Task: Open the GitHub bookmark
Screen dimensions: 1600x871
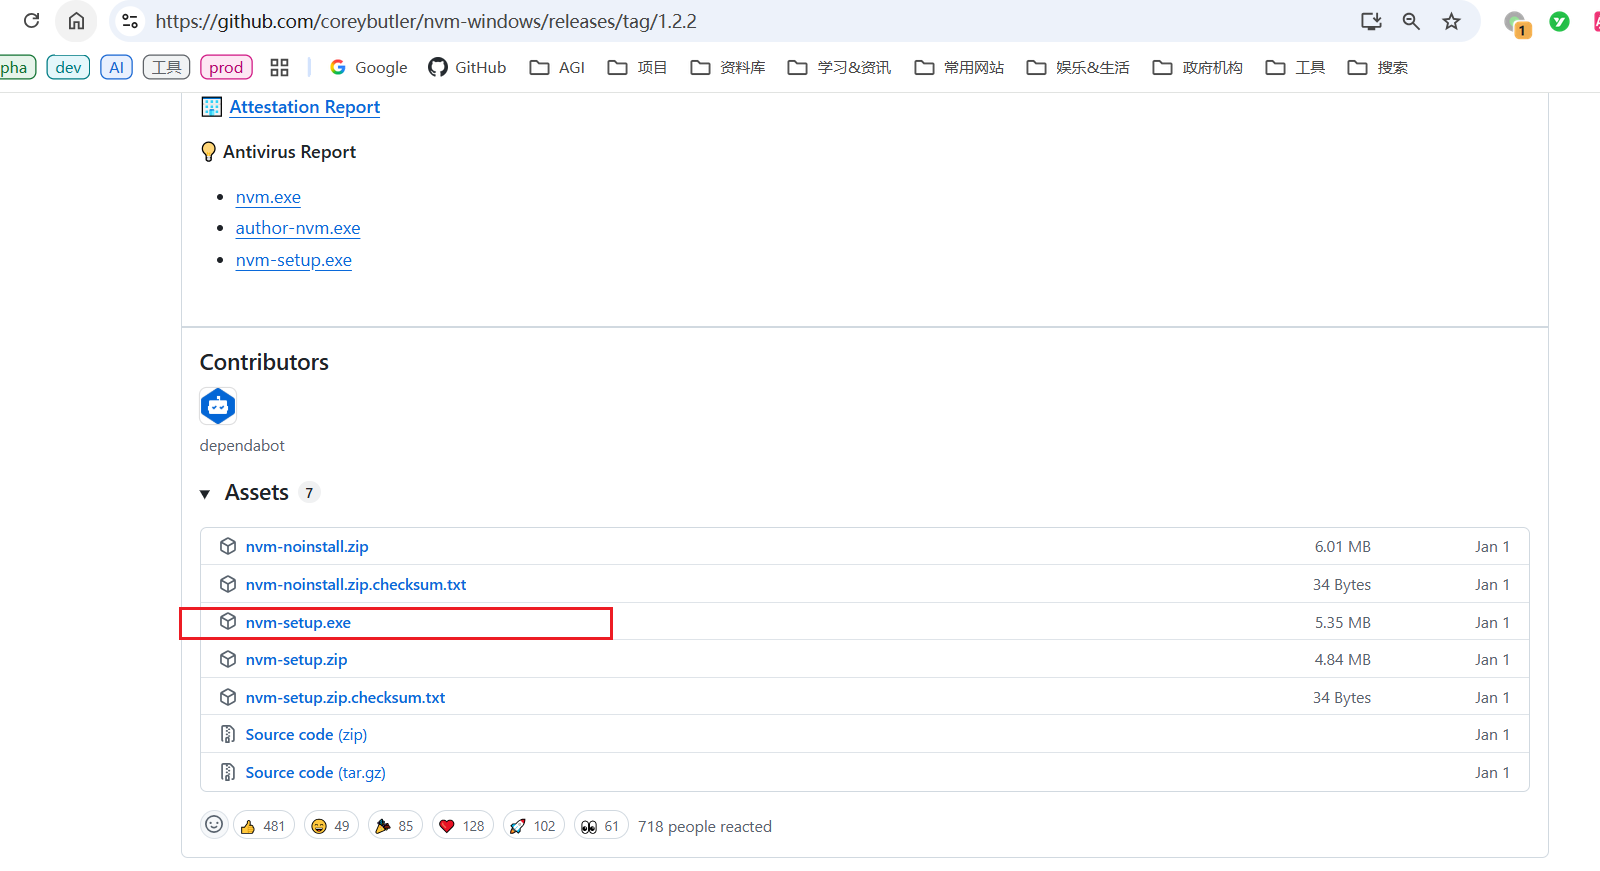Action: pos(467,67)
